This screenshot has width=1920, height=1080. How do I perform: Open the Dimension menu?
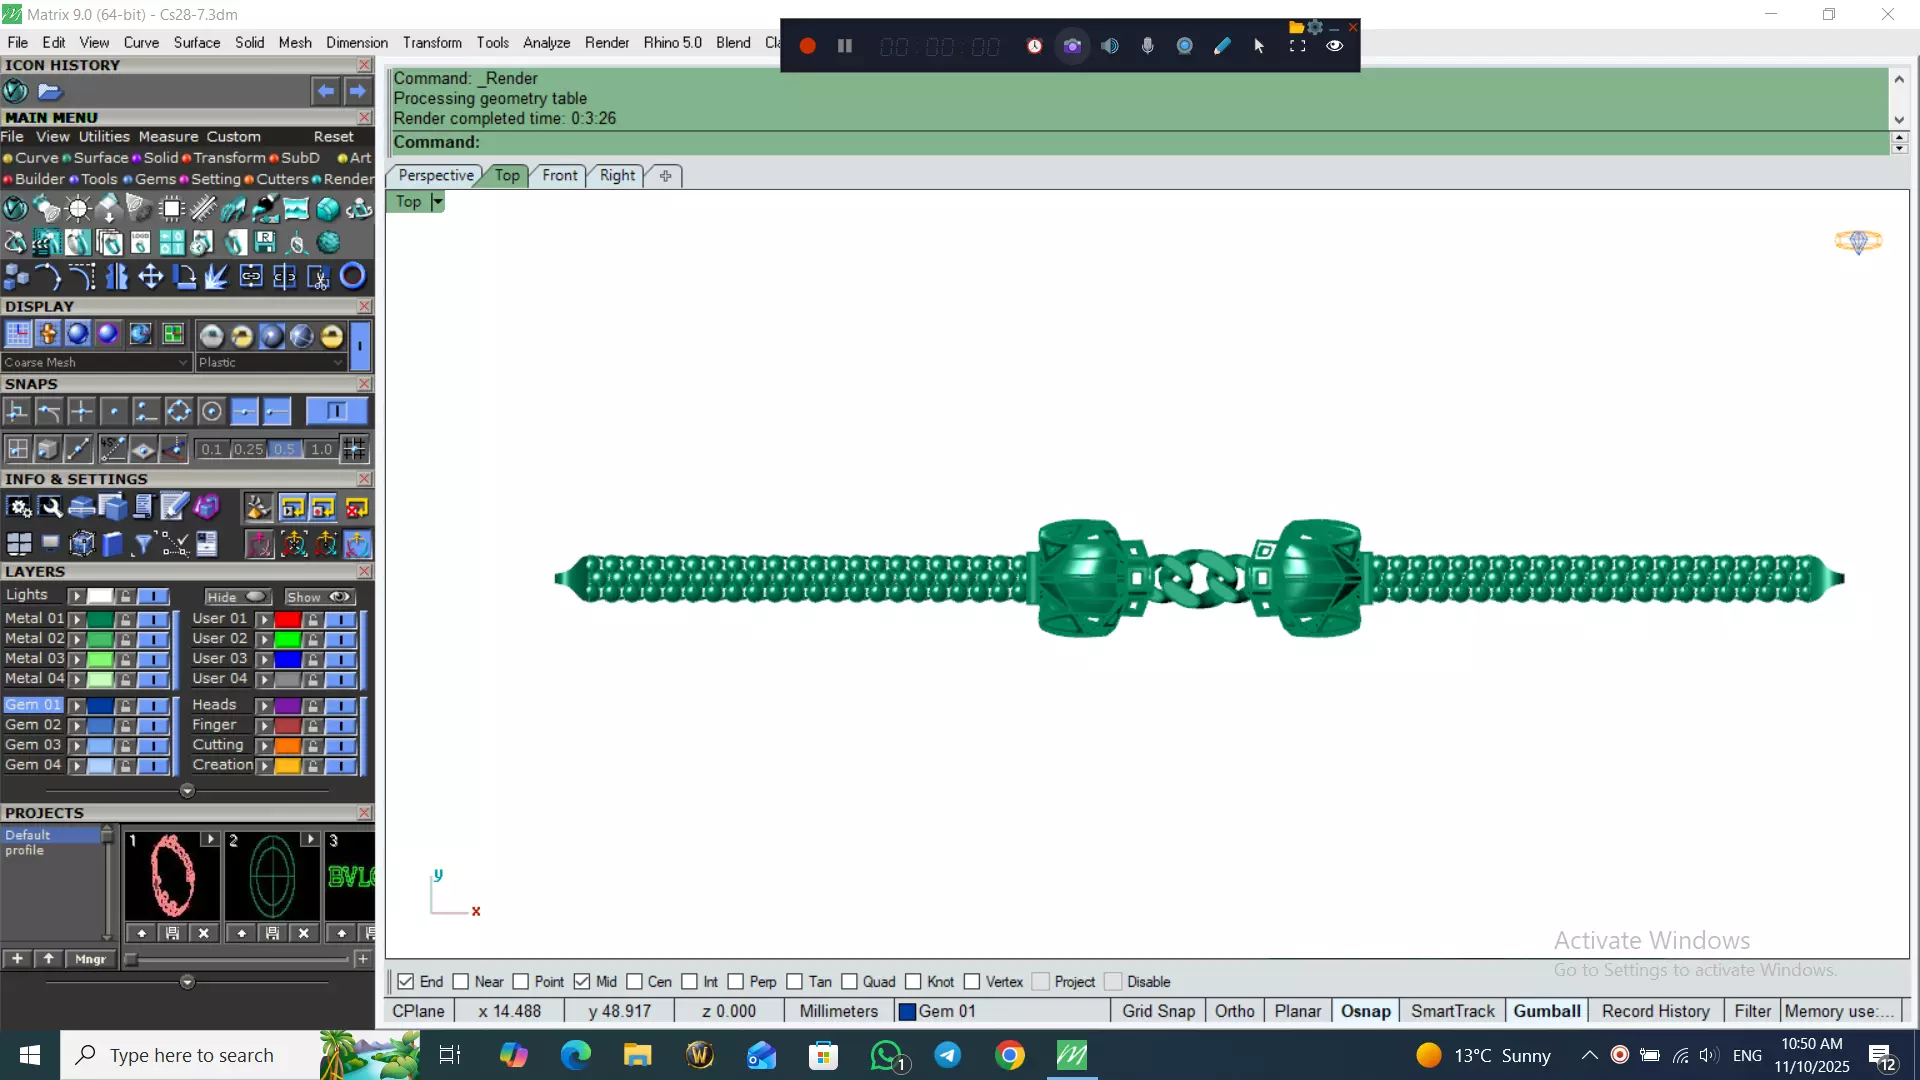[x=357, y=43]
